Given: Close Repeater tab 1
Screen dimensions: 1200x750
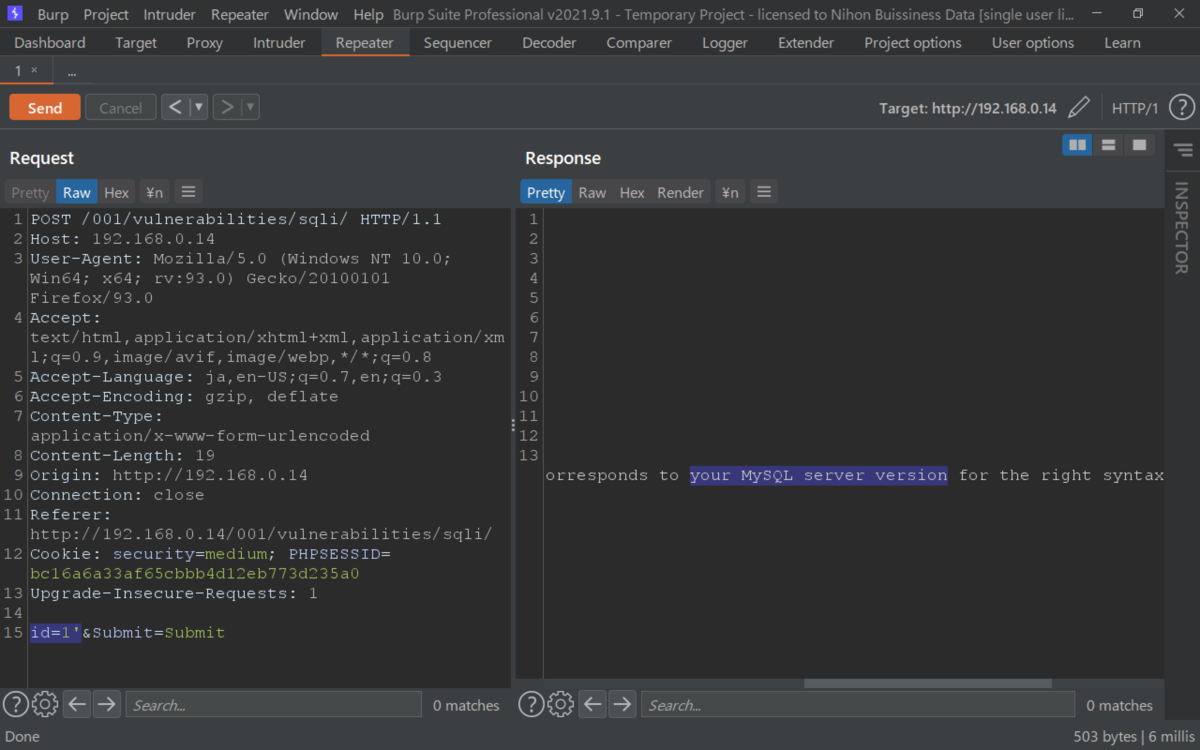Looking at the screenshot, I should pos(34,70).
